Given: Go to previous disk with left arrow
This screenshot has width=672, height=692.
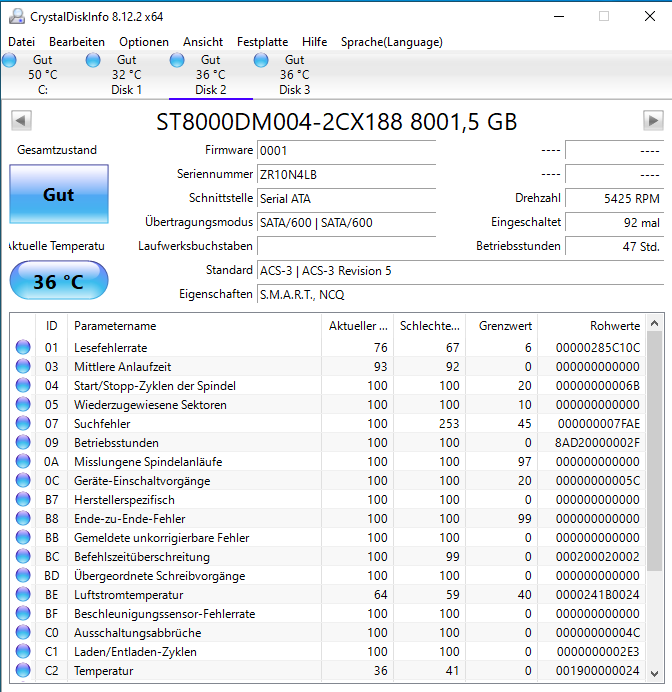Looking at the screenshot, I should (21, 120).
